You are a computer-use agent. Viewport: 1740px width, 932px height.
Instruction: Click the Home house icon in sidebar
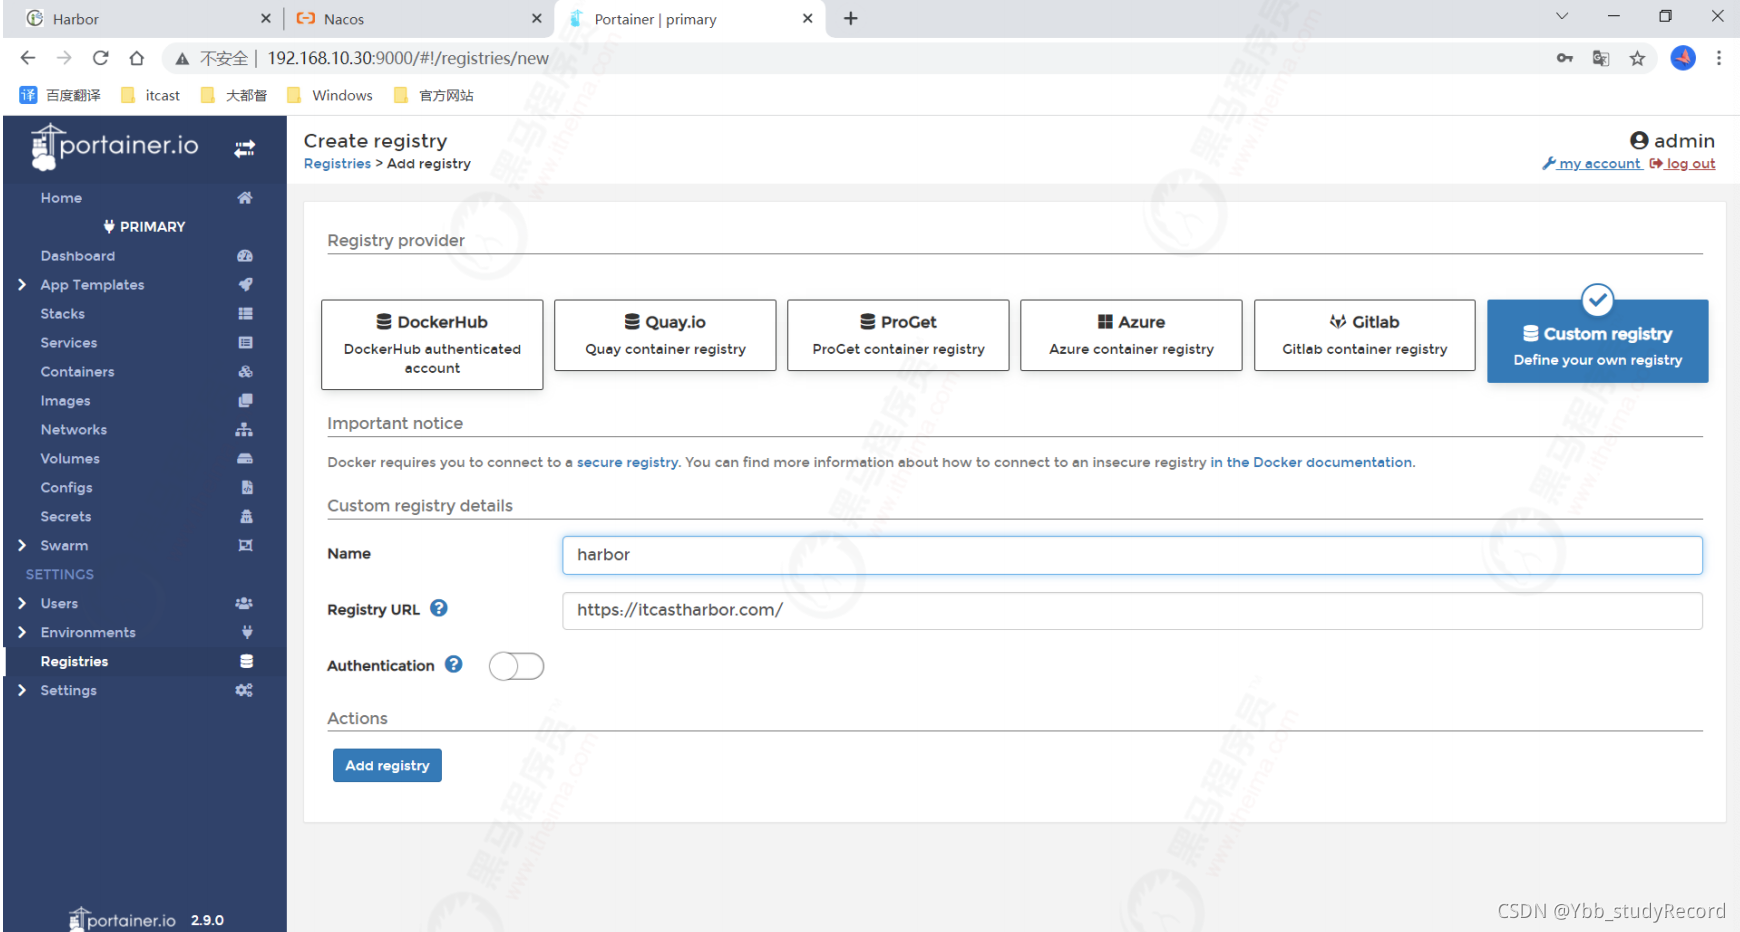pos(245,198)
